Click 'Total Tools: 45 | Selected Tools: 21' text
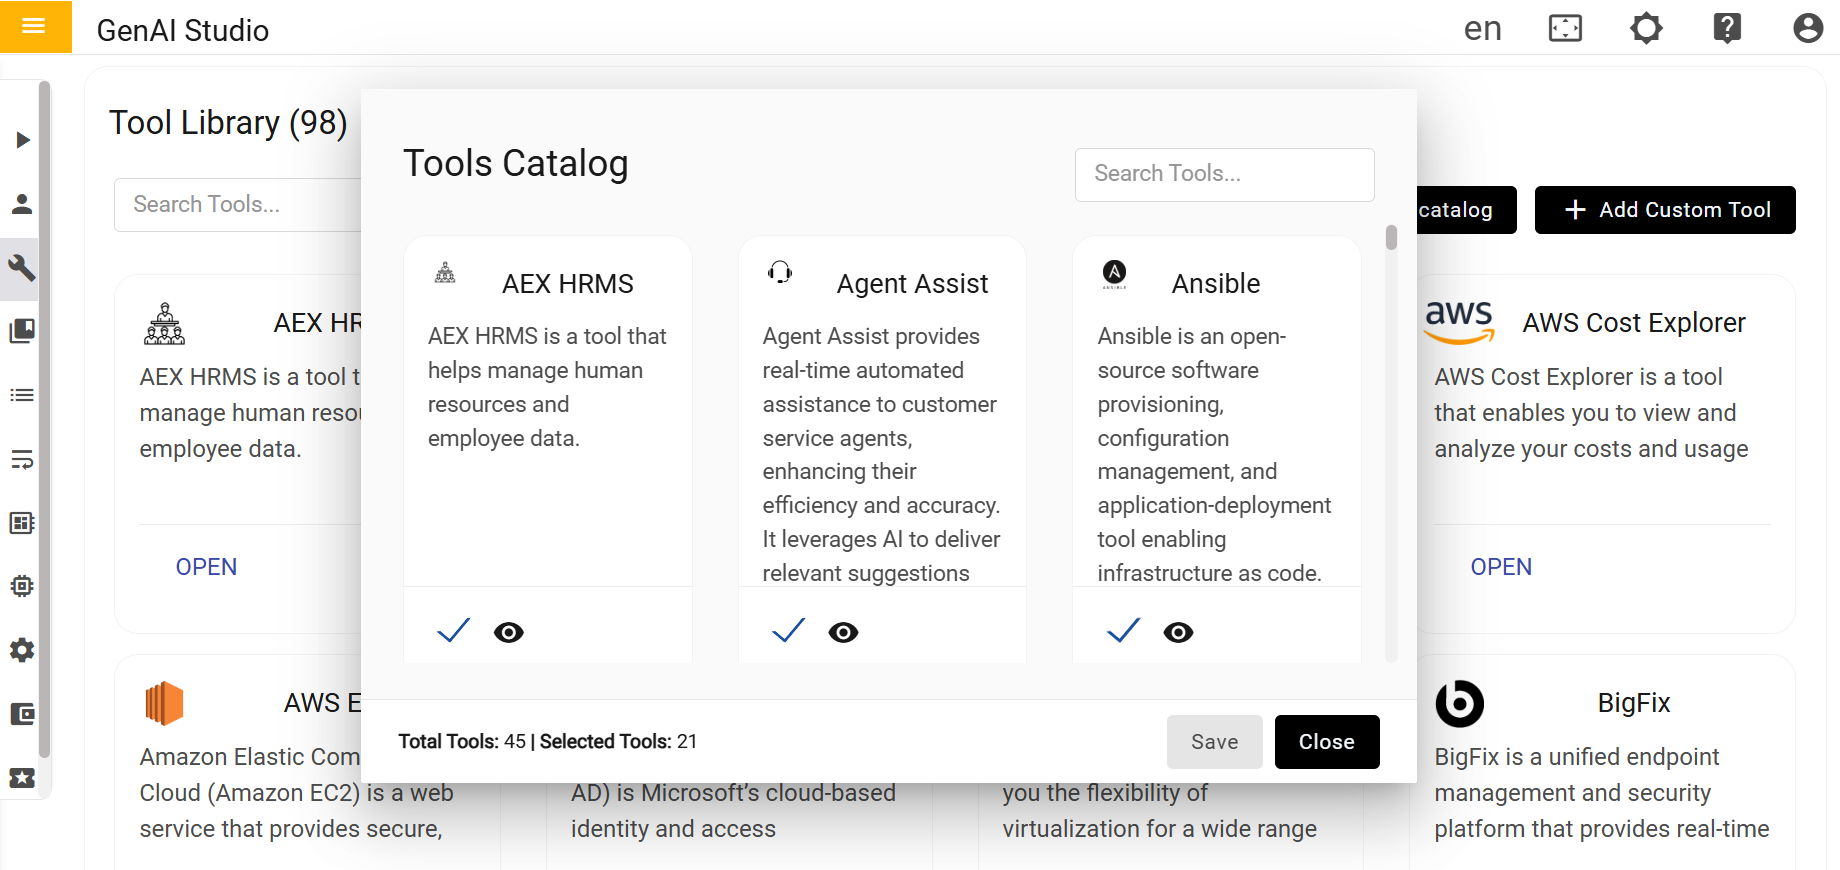The height and width of the screenshot is (870, 1840). [548, 742]
